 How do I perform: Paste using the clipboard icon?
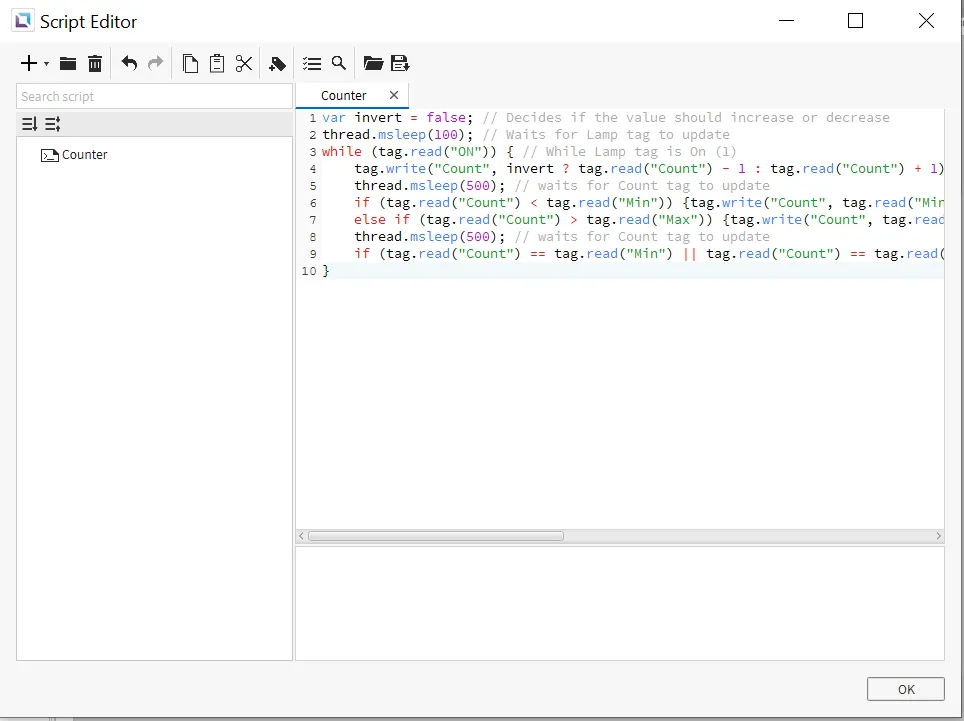click(x=217, y=64)
